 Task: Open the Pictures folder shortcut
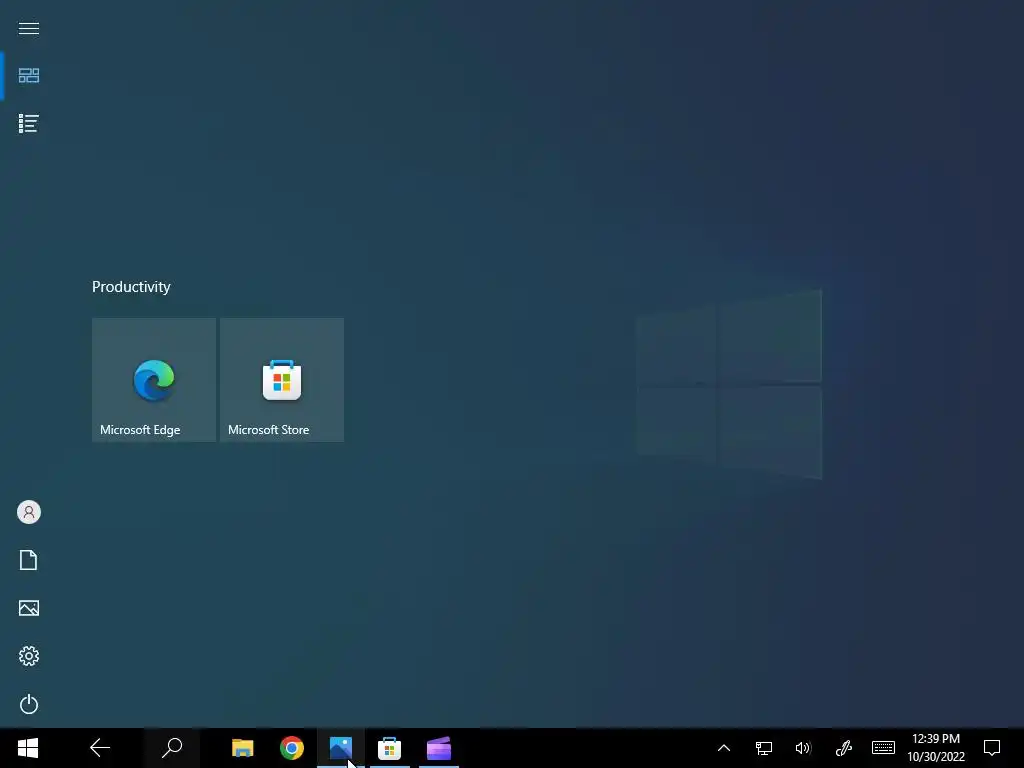[x=29, y=608]
